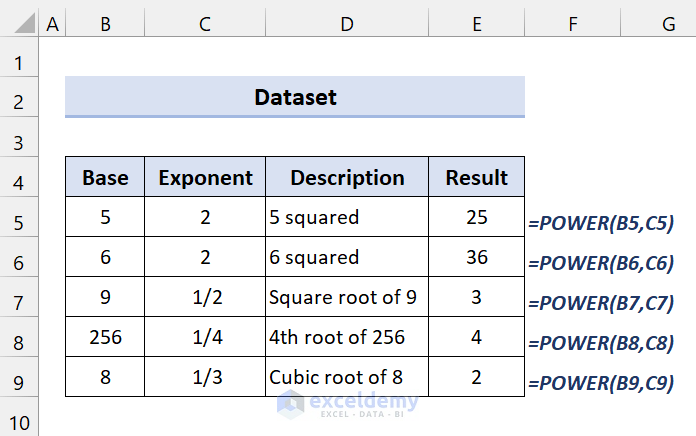Select Base cell containing 6
The image size is (696, 436).
105,257
